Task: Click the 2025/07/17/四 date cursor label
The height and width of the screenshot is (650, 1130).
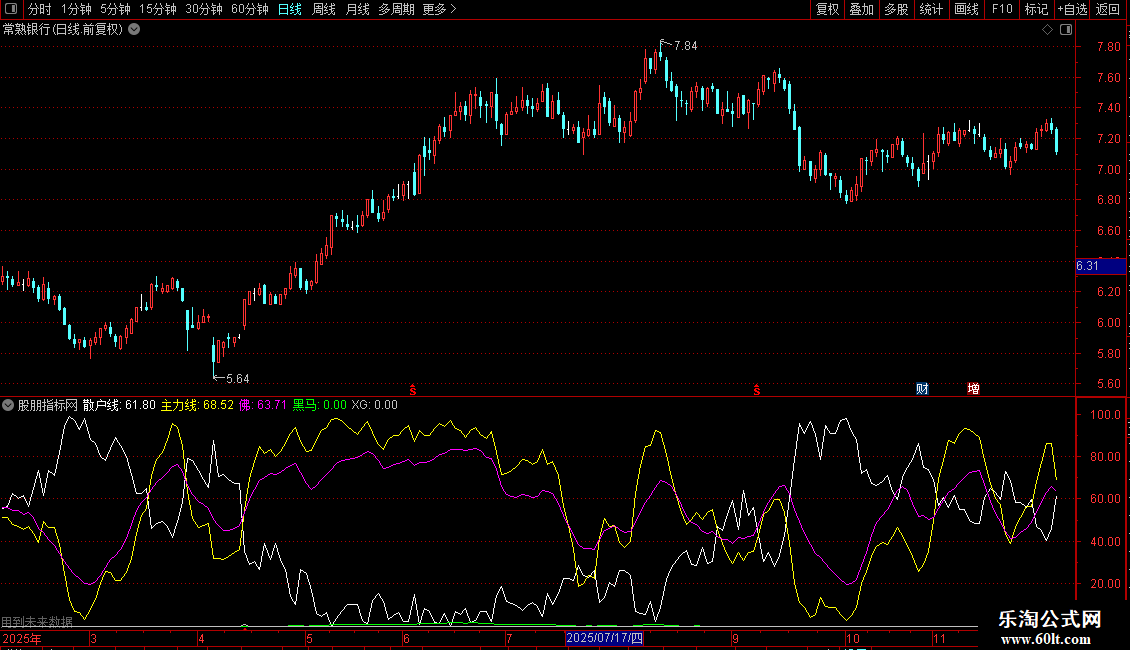Action: [x=604, y=638]
